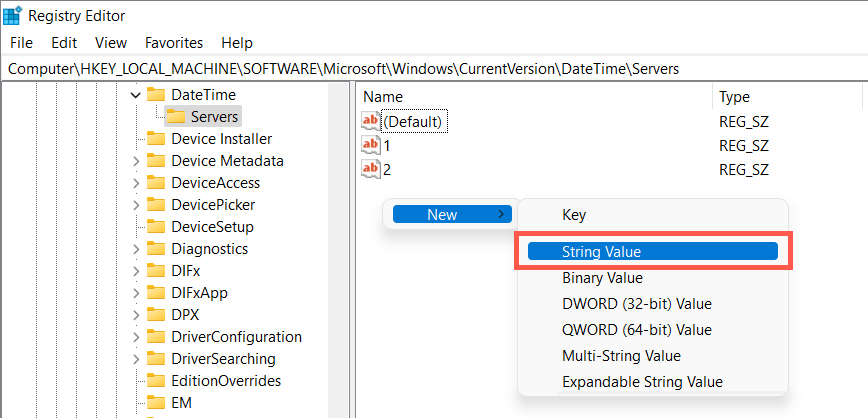Expand the Device Metadata key
The width and height of the screenshot is (868, 418).
coord(136,161)
